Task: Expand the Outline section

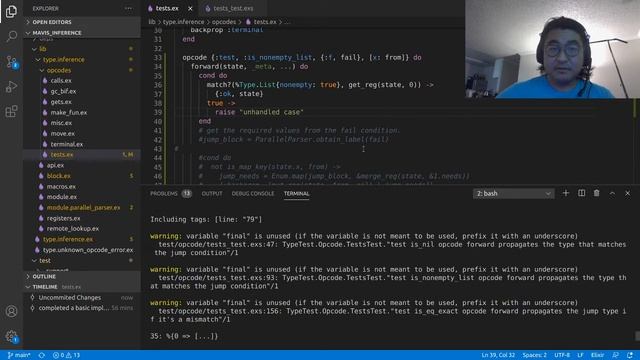Action: coord(82,276)
